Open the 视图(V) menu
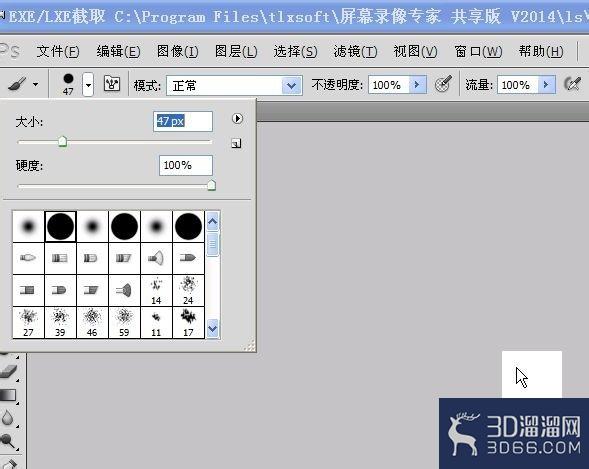Image resolution: width=589 pixels, height=469 pixels. pos(415,51)
